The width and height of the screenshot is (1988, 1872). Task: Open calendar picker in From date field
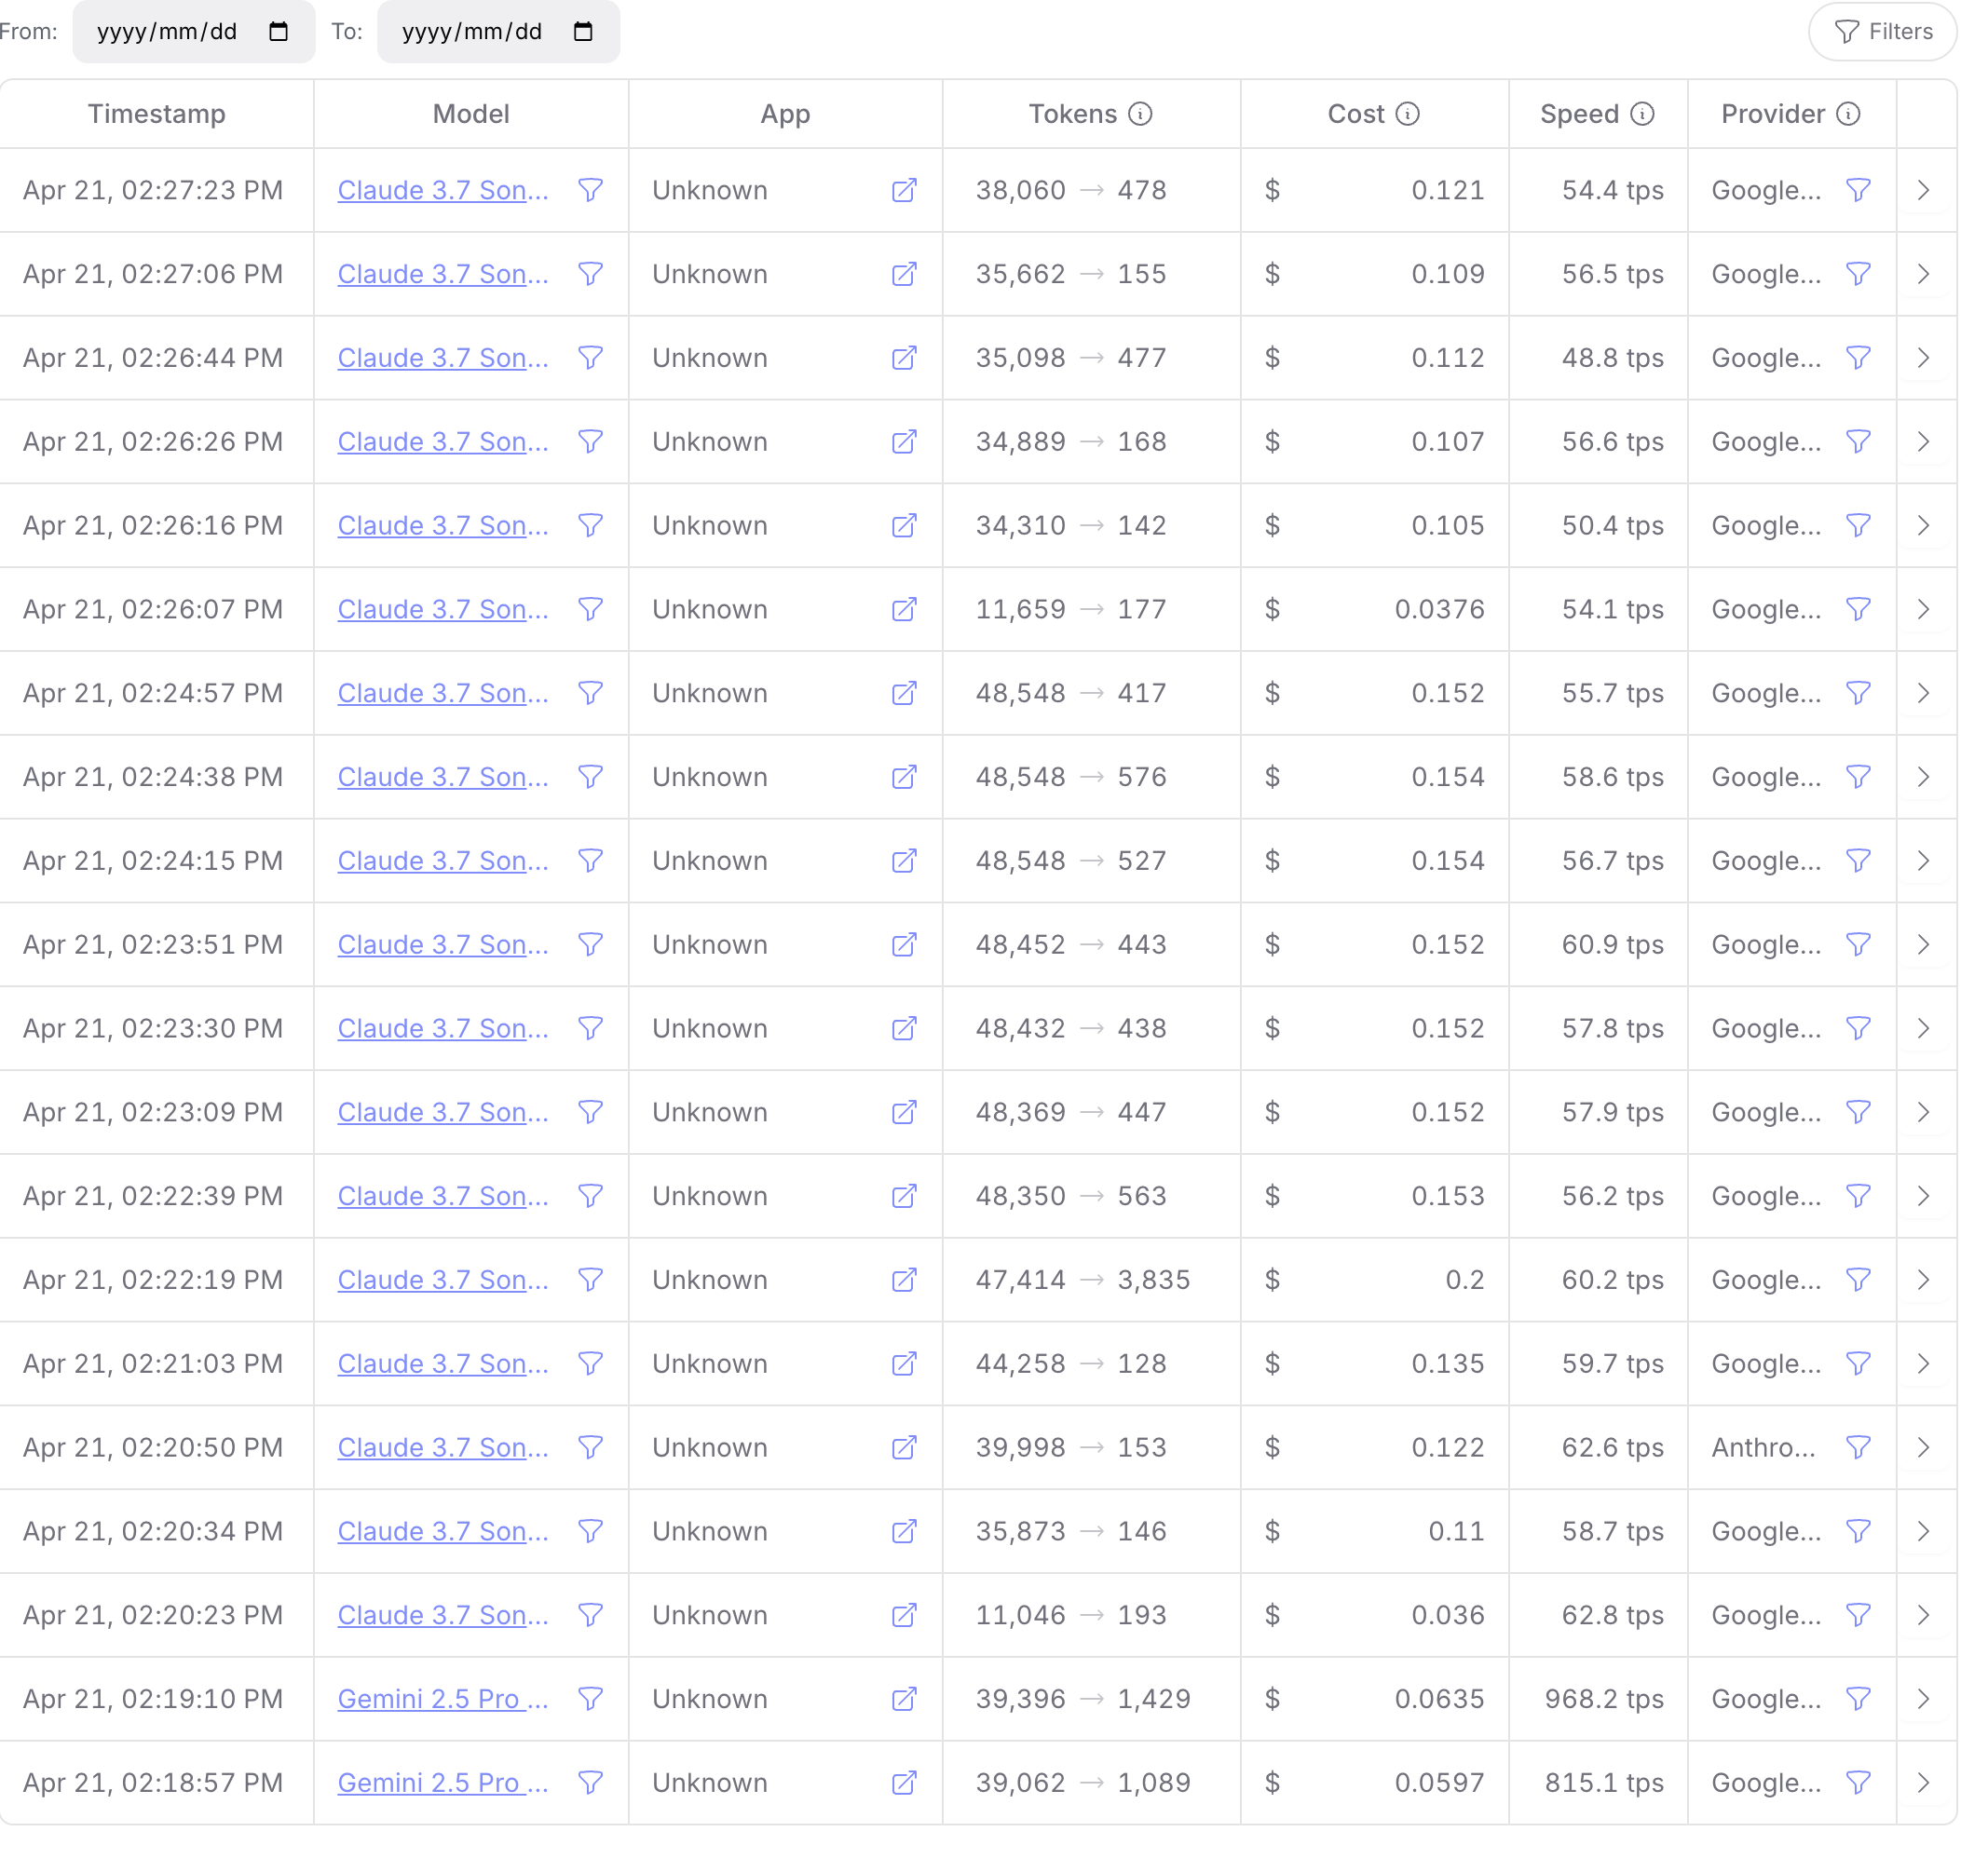[279, 32]
